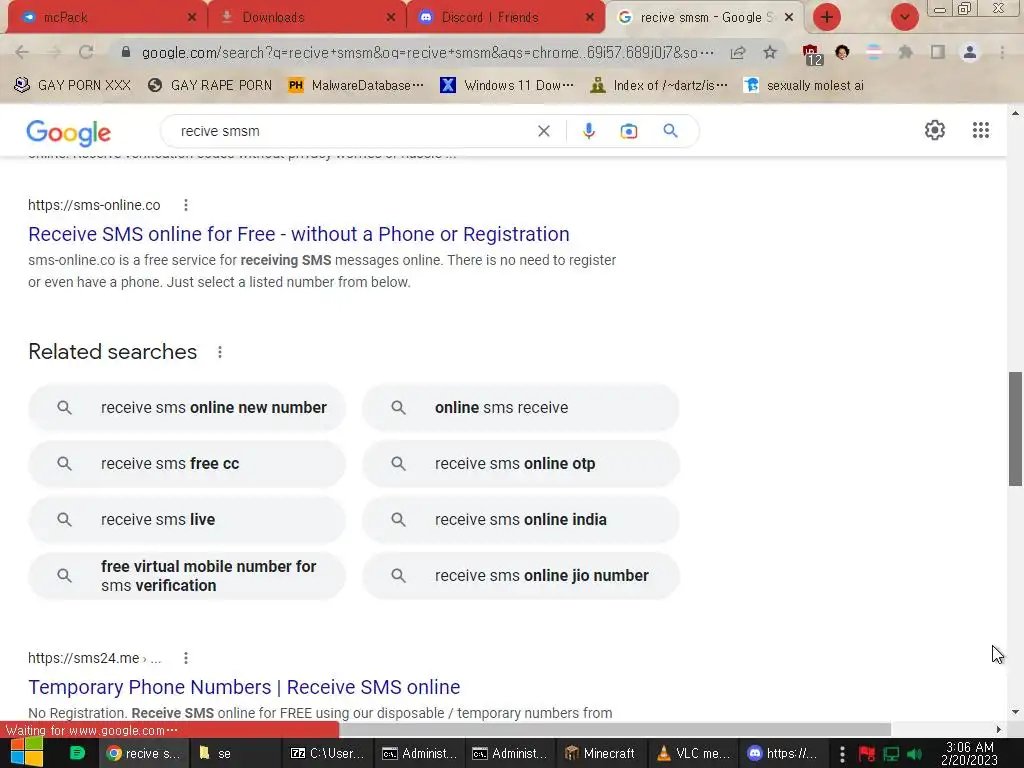This screenshot has height=768, width=1024.
Task: Reload the current page
Action: click(86, 52)
